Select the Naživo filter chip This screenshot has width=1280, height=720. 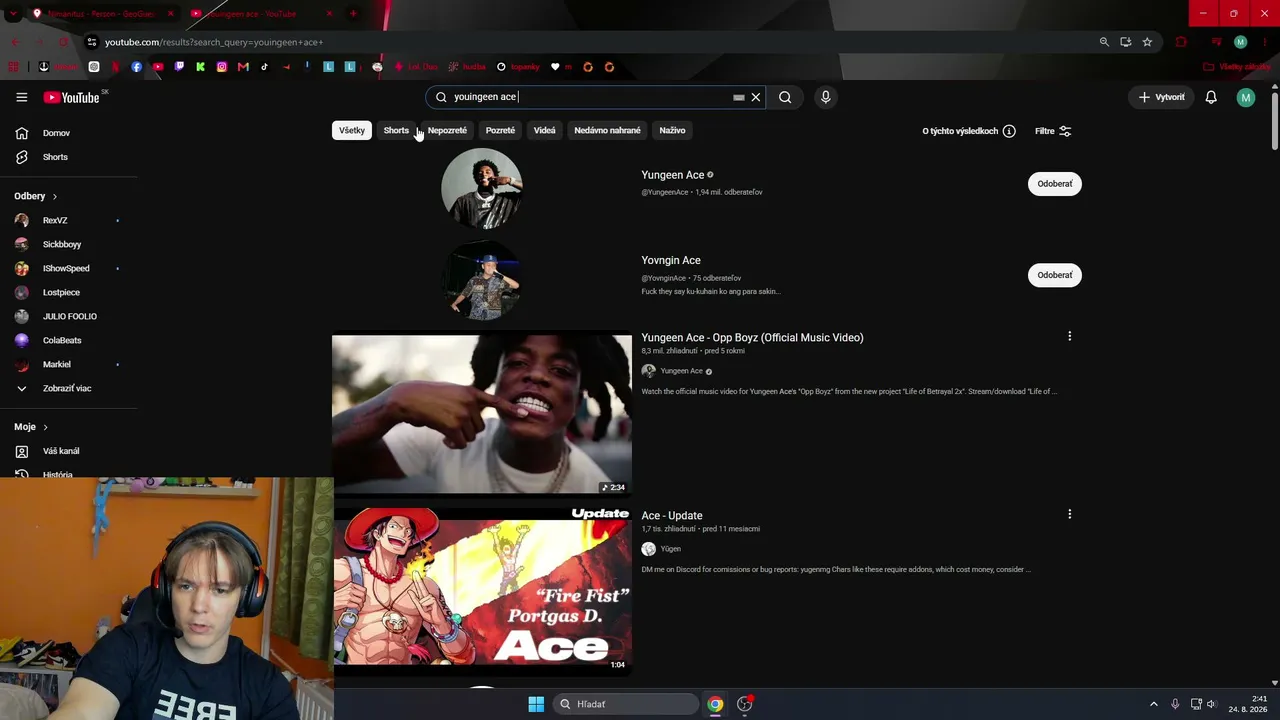[x=672, y=130]
